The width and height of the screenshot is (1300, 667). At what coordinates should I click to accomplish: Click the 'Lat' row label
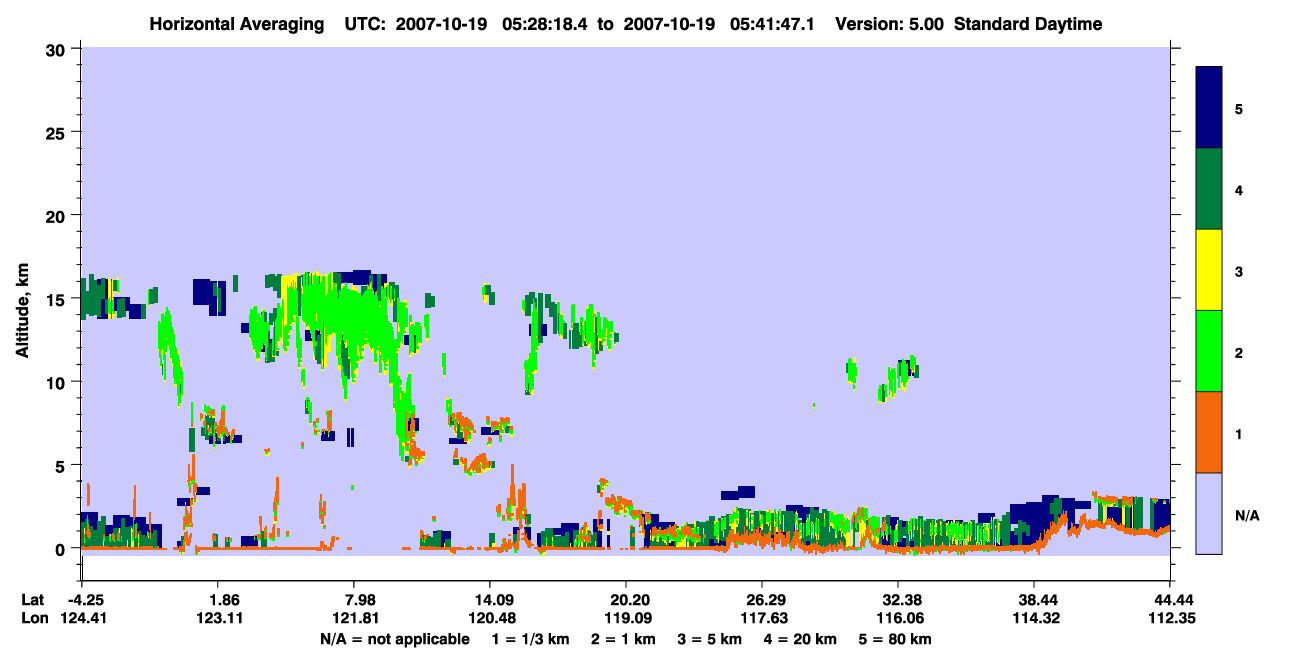tap(34, 600)
